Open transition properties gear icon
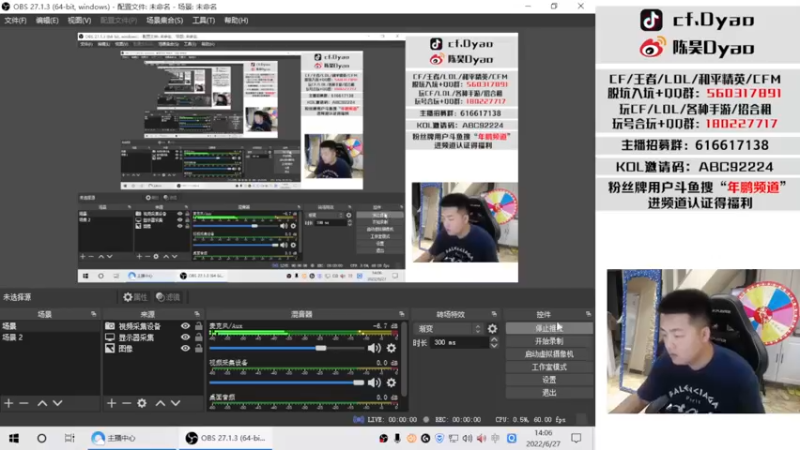Screen dimensions: 800x450 (492, 329)
